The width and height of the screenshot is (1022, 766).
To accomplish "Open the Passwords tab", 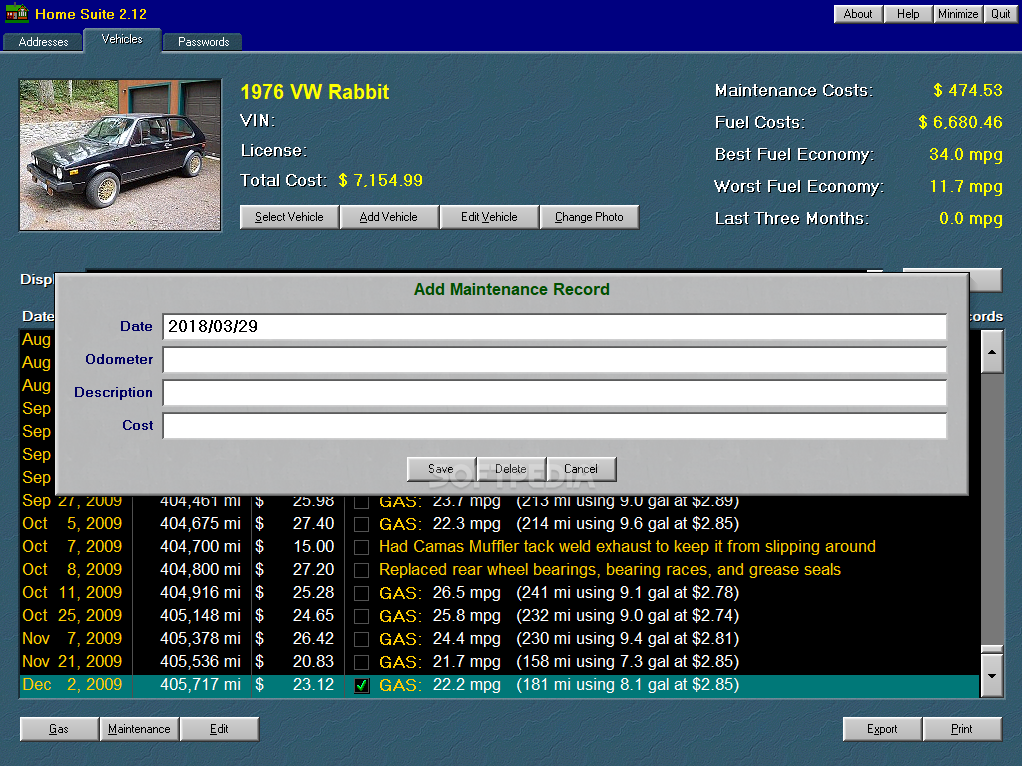I will [203, 42].
